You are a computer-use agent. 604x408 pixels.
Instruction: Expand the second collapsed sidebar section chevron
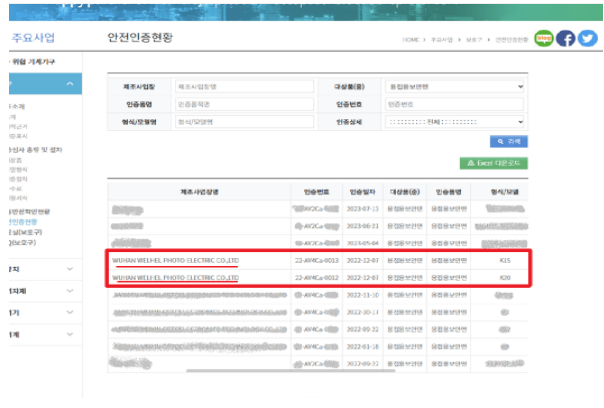[x=70, y=291]
